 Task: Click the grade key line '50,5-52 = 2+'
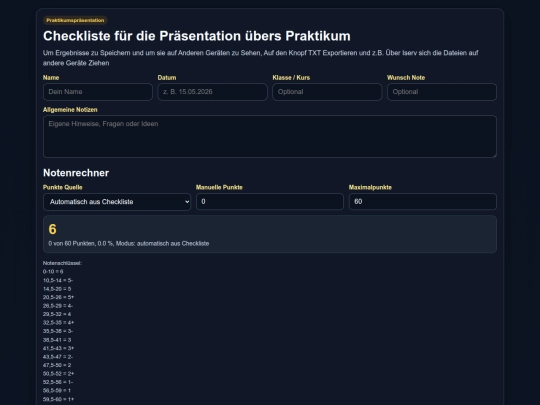tap(59, 374)
